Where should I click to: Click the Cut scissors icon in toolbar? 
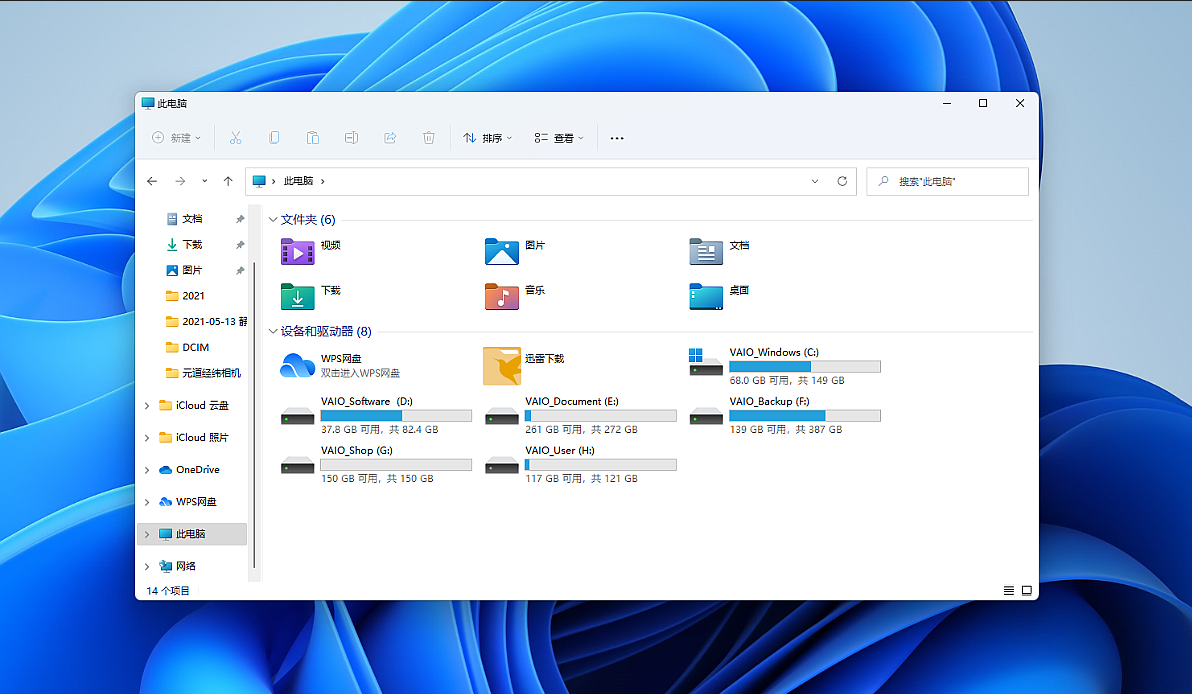(236, 138)
